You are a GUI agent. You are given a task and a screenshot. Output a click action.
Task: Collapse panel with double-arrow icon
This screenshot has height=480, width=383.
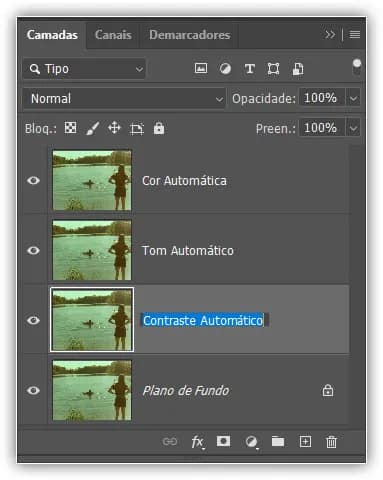(x=330, y=34)
